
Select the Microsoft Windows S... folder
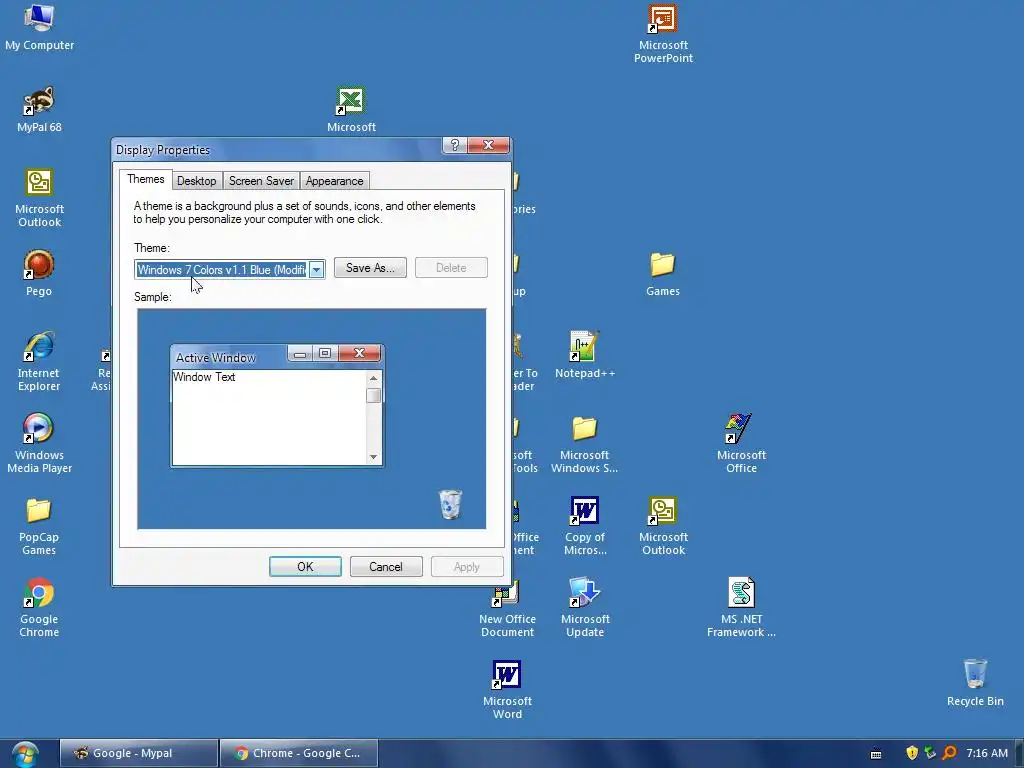pyautogui.click(x=584, y=444)
